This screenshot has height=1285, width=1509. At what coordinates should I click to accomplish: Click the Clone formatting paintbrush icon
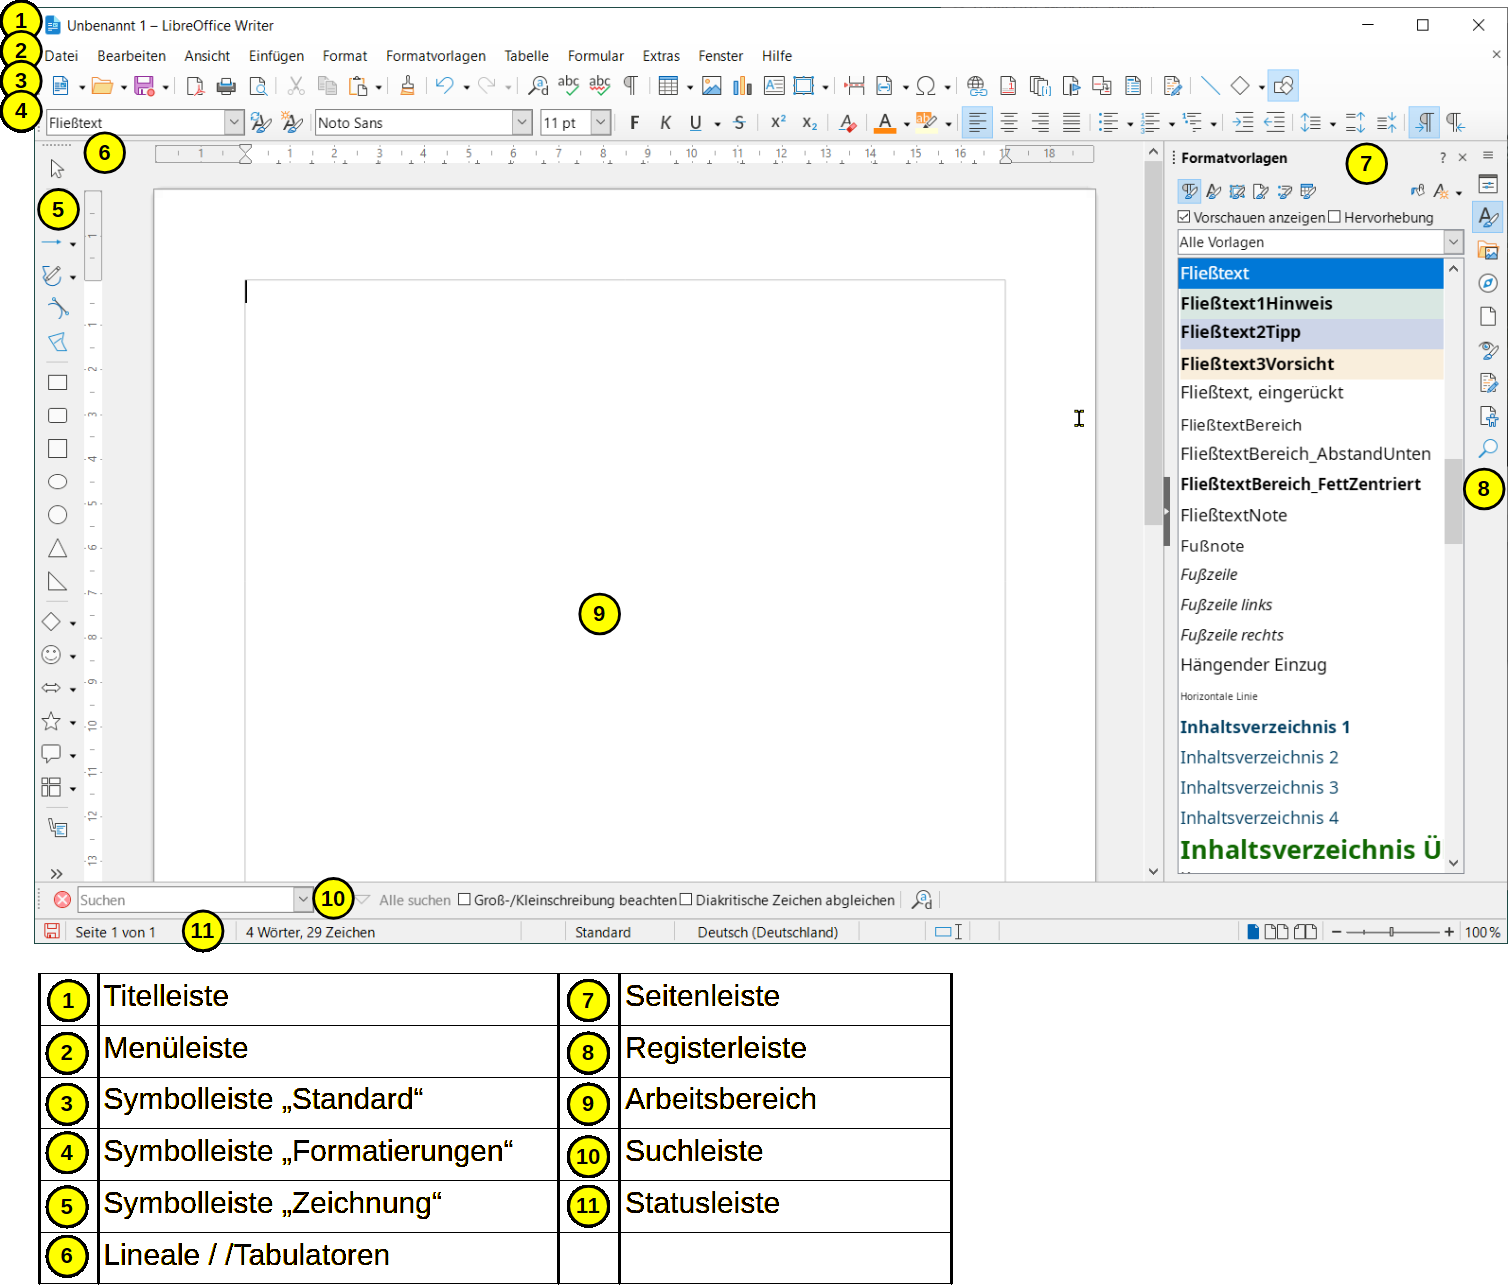pos(407,87)
